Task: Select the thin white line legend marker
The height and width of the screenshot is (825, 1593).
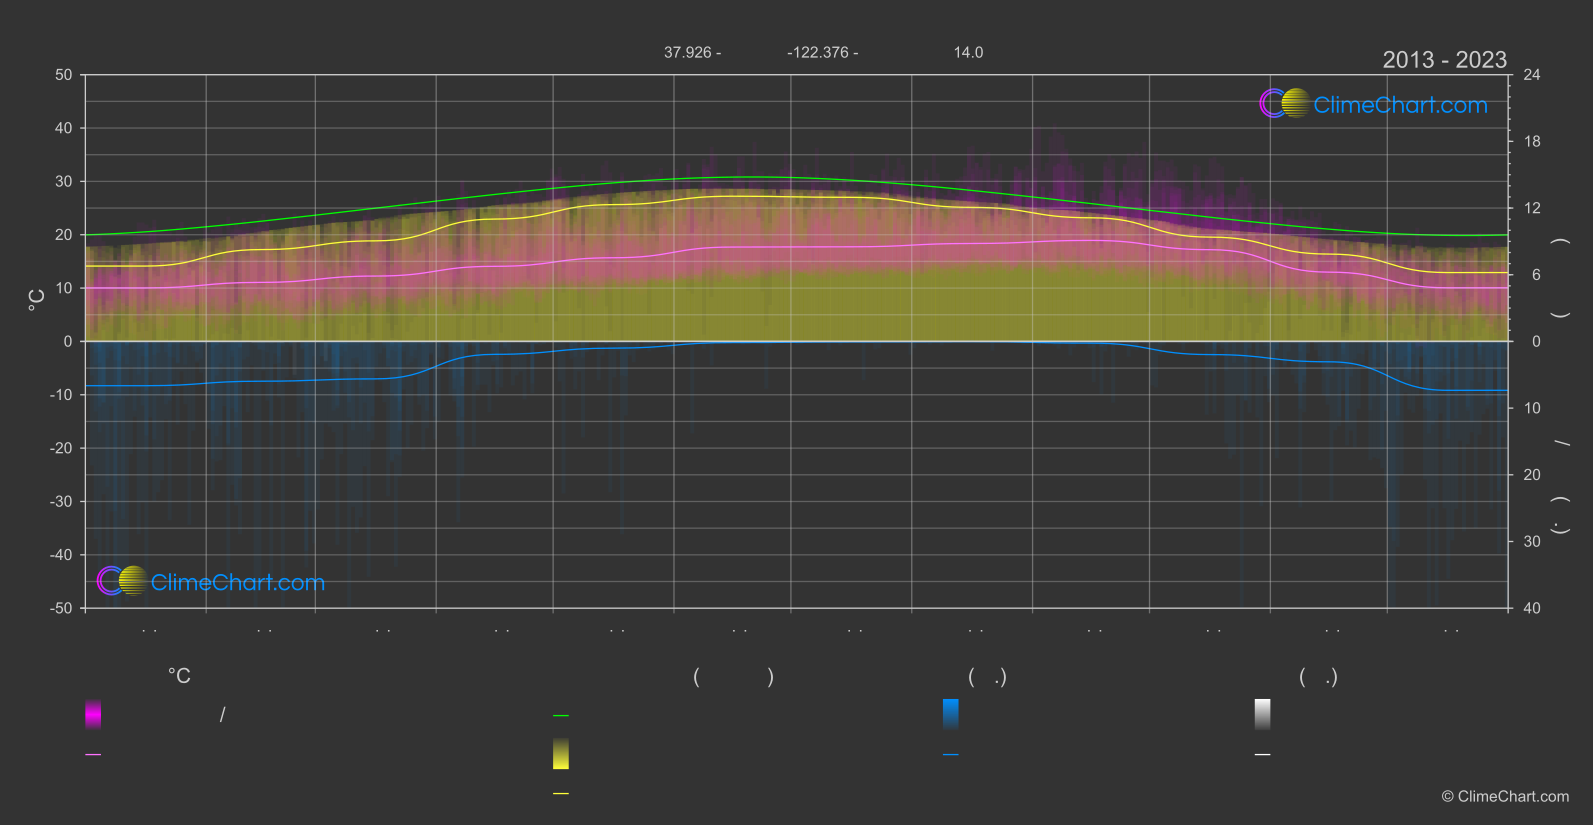Action: tap(1263, 755)
